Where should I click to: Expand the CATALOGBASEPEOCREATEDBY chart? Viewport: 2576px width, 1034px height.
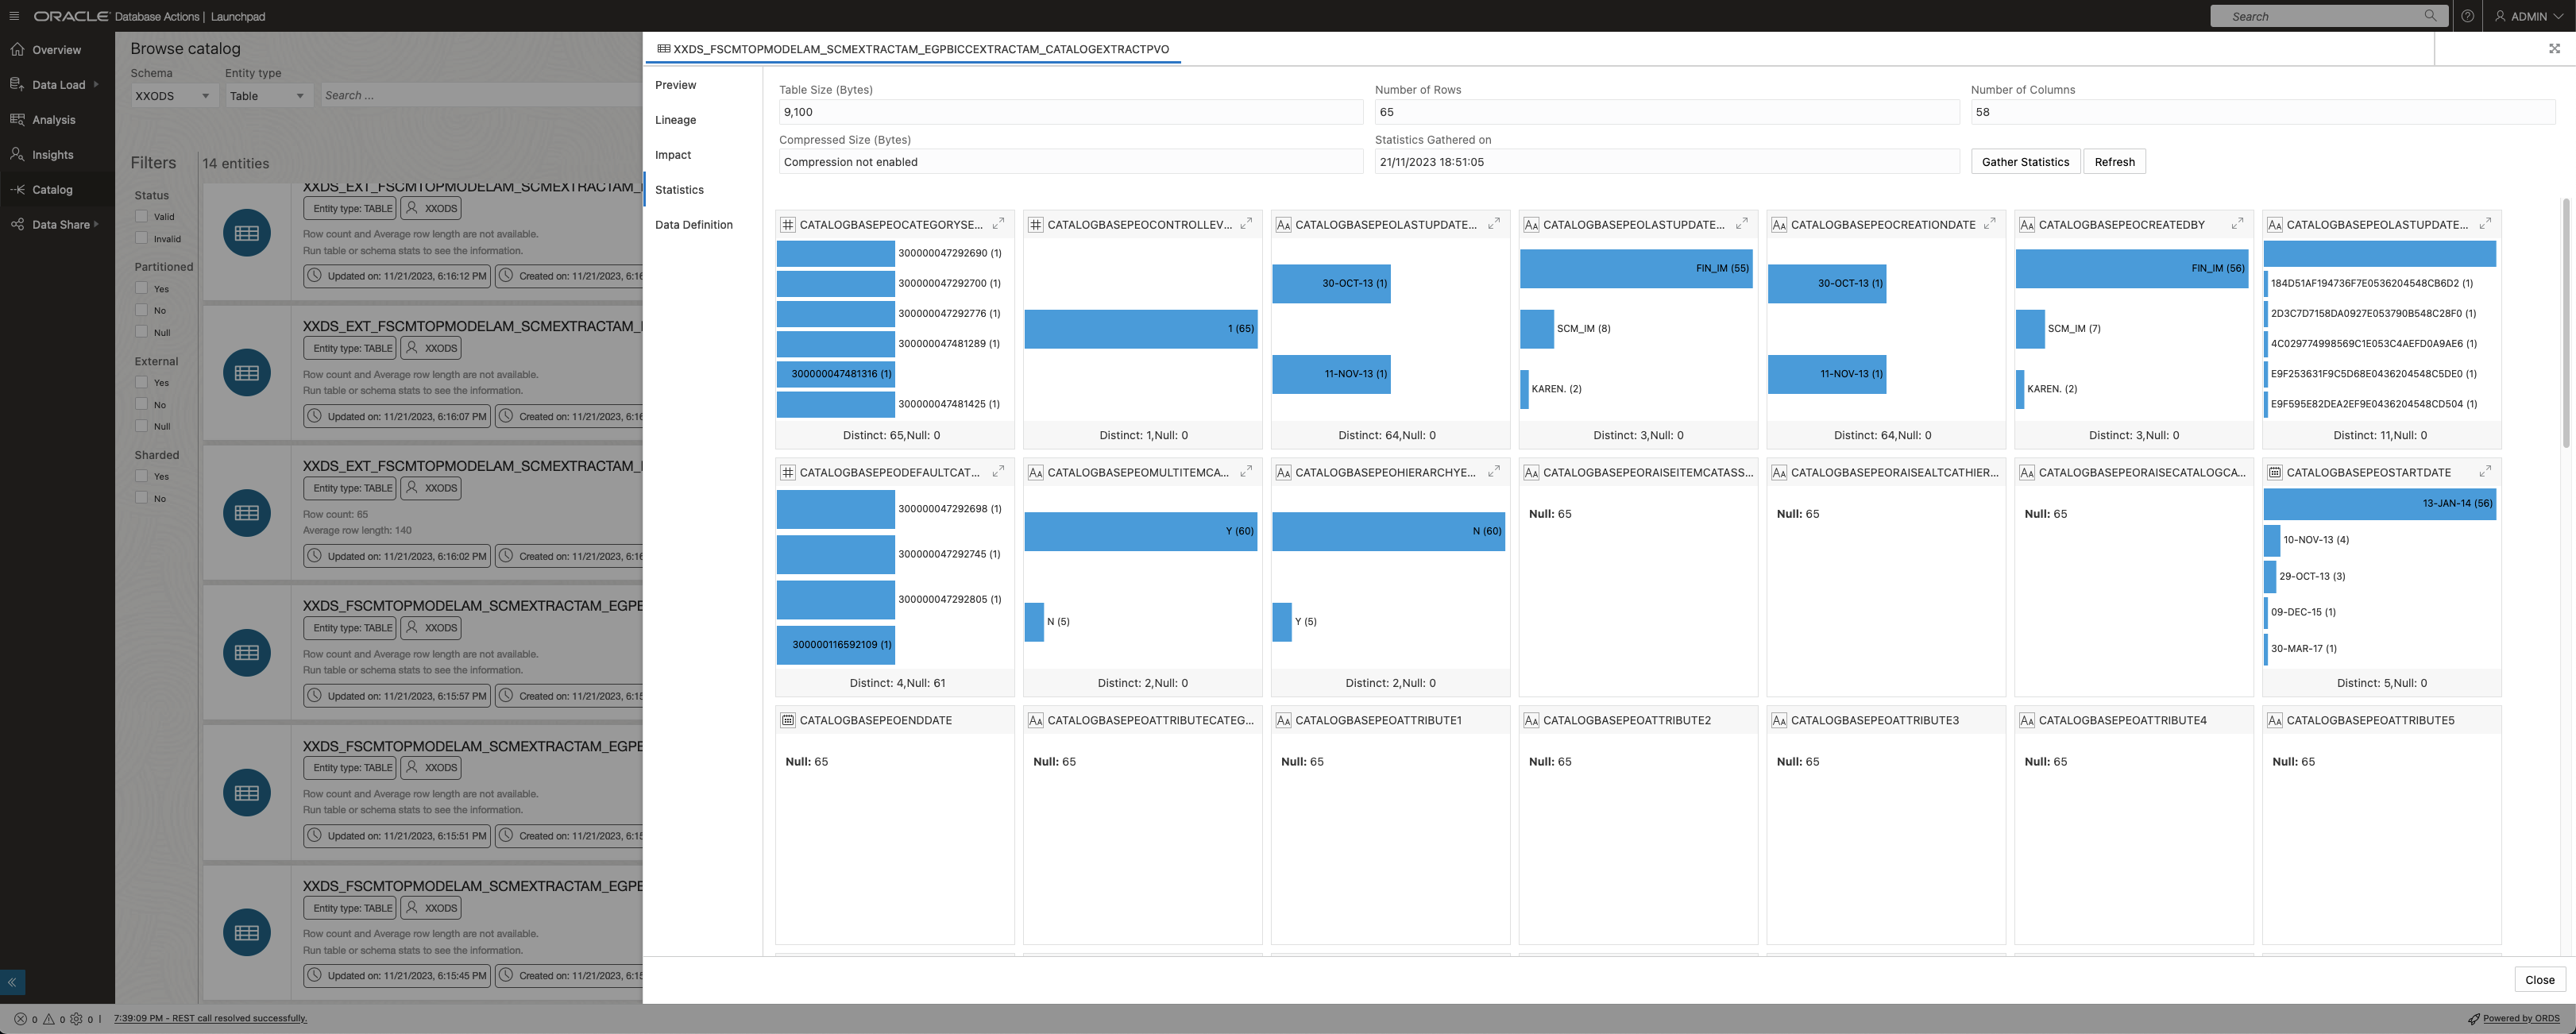coord(2237,224)
